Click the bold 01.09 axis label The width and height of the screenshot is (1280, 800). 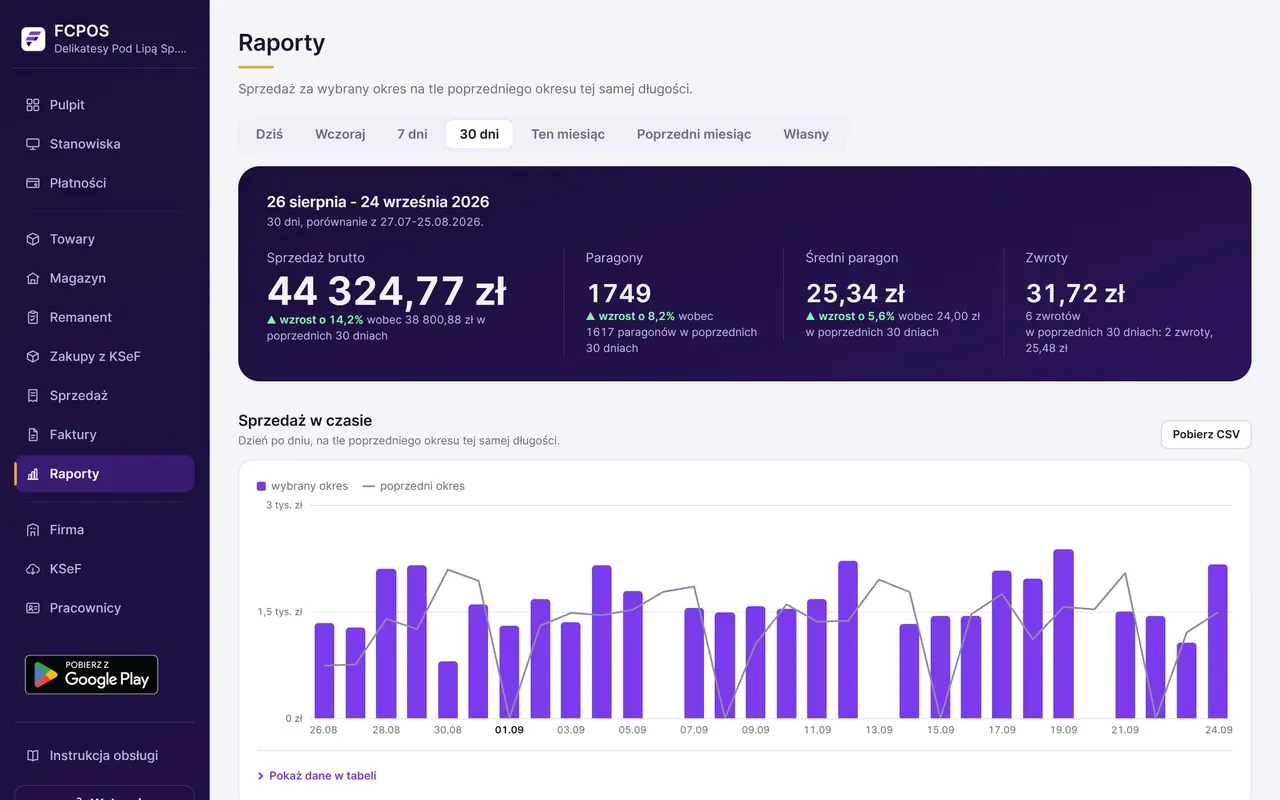pyautogui.click(x=509, y=730)
